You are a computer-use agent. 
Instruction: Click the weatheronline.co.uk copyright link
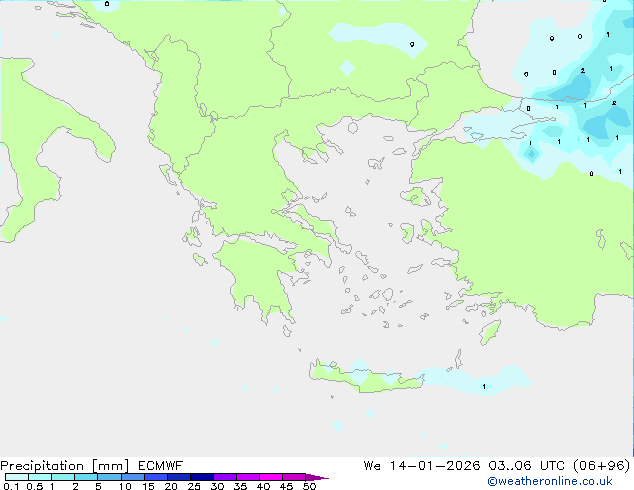[x=550, y=481]
